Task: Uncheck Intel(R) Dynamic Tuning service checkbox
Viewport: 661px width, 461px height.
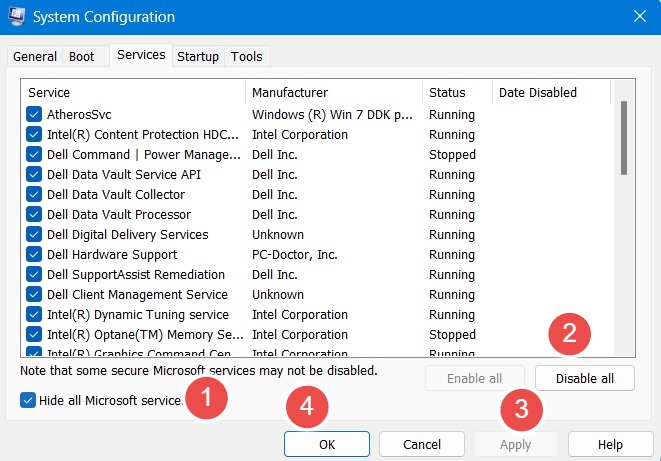Action: (x=34, y=314)
